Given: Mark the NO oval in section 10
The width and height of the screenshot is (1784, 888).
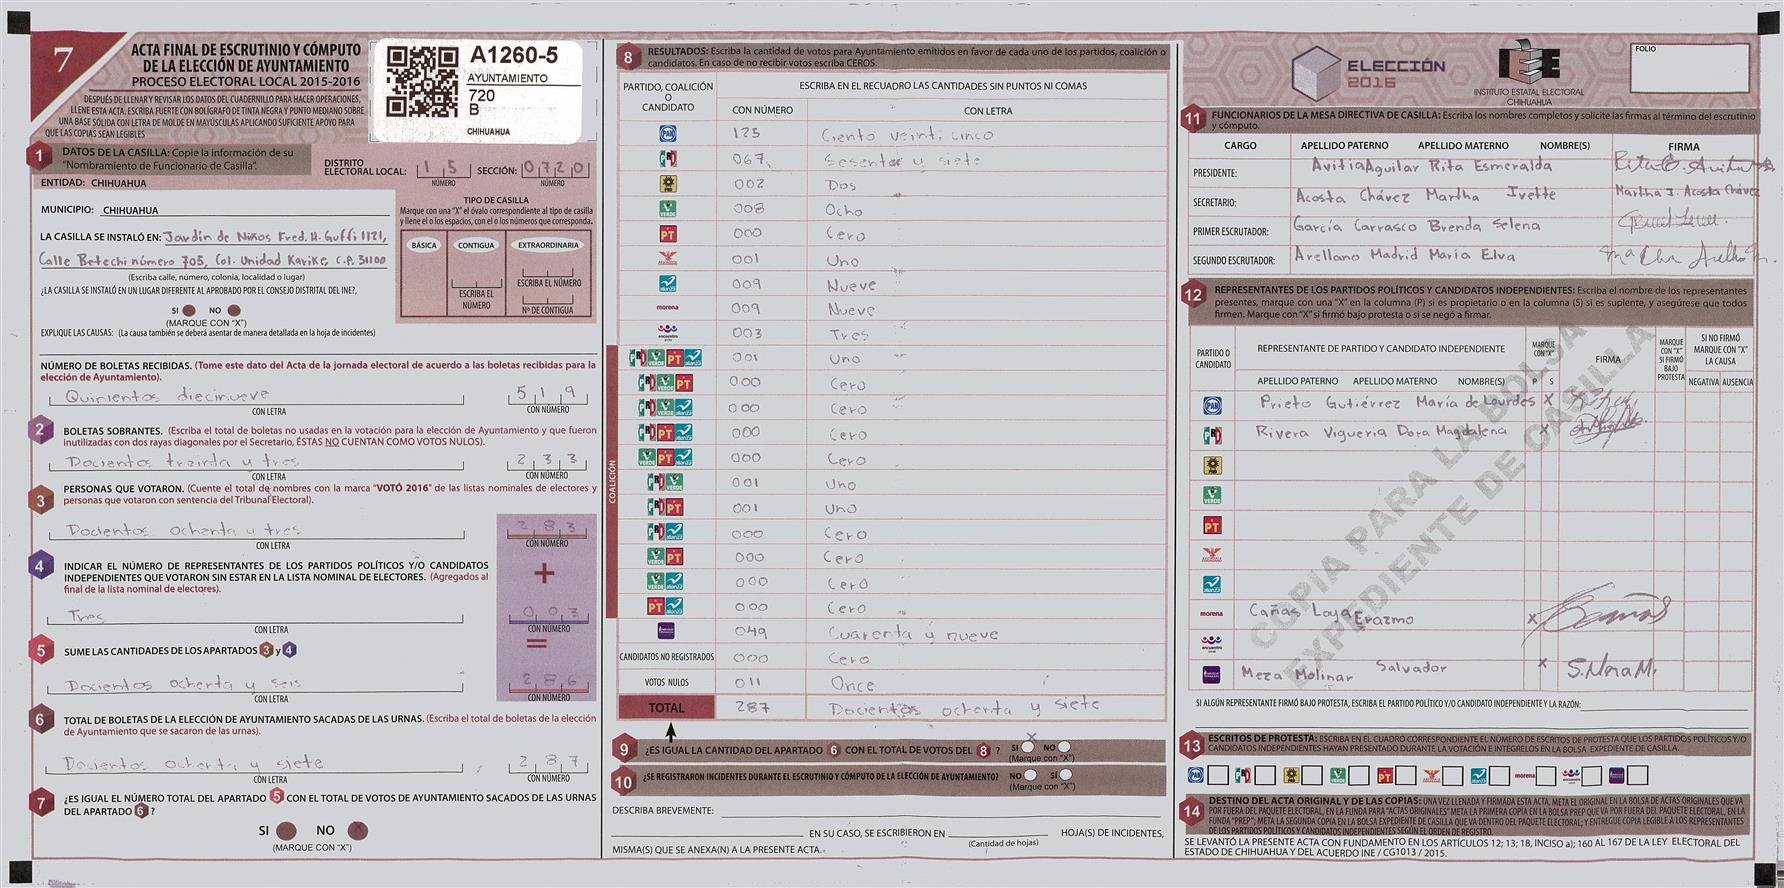Looking at the screenshot, I should pos(1030,775).
